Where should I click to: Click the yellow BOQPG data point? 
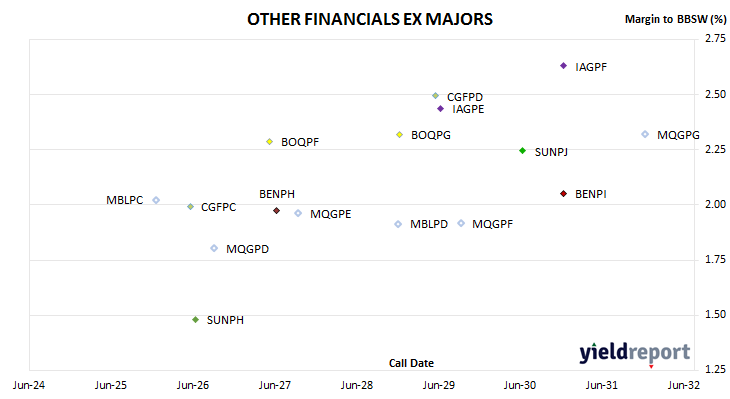399,135
